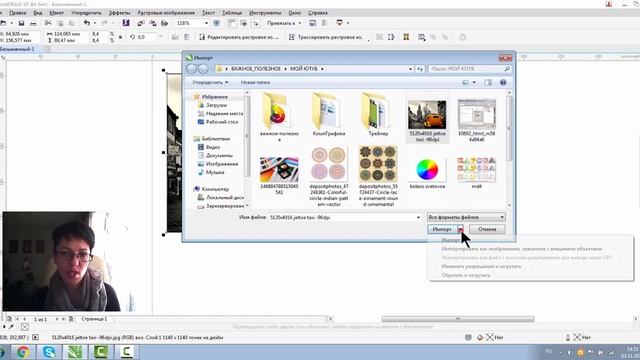Click the horizontal scrollbar at the bottom

[x=458, y=319]
